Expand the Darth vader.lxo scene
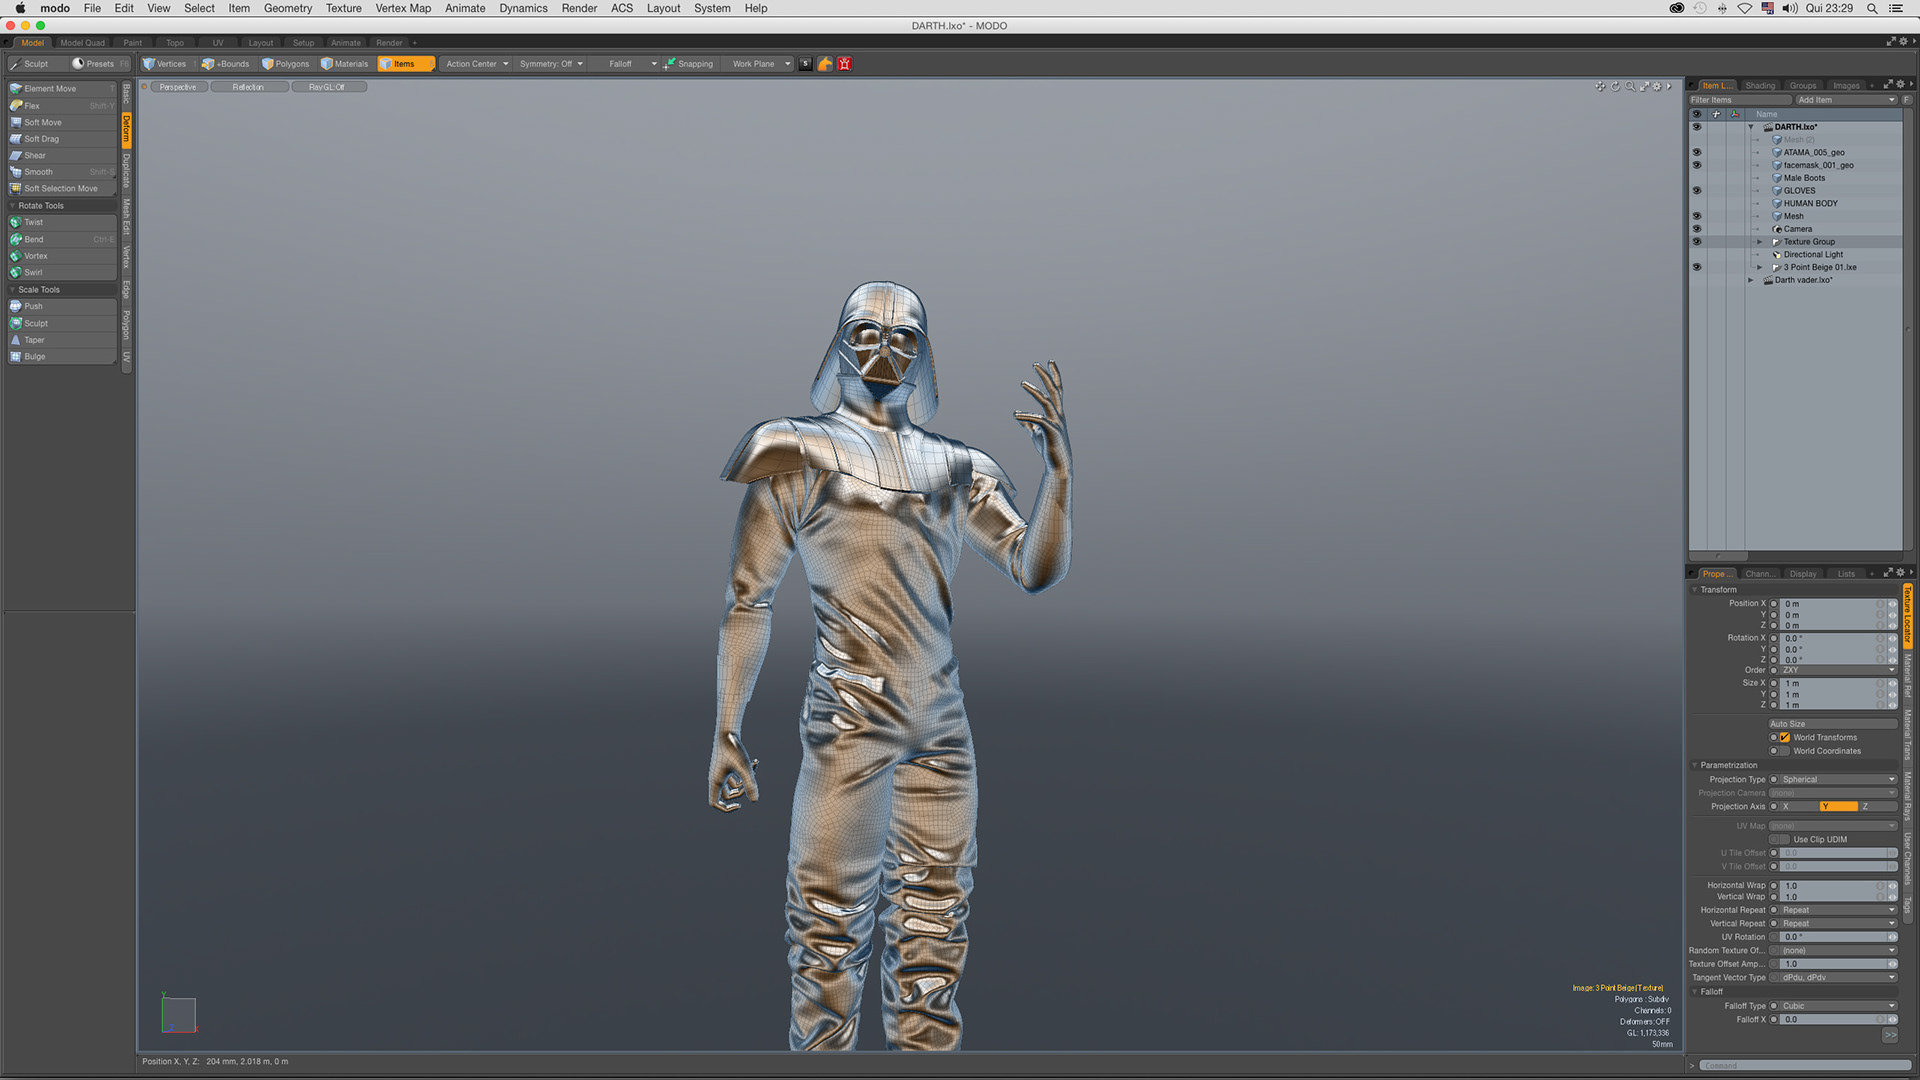The height and width of the screenshot is (1080, 1920). [1751, 280]
